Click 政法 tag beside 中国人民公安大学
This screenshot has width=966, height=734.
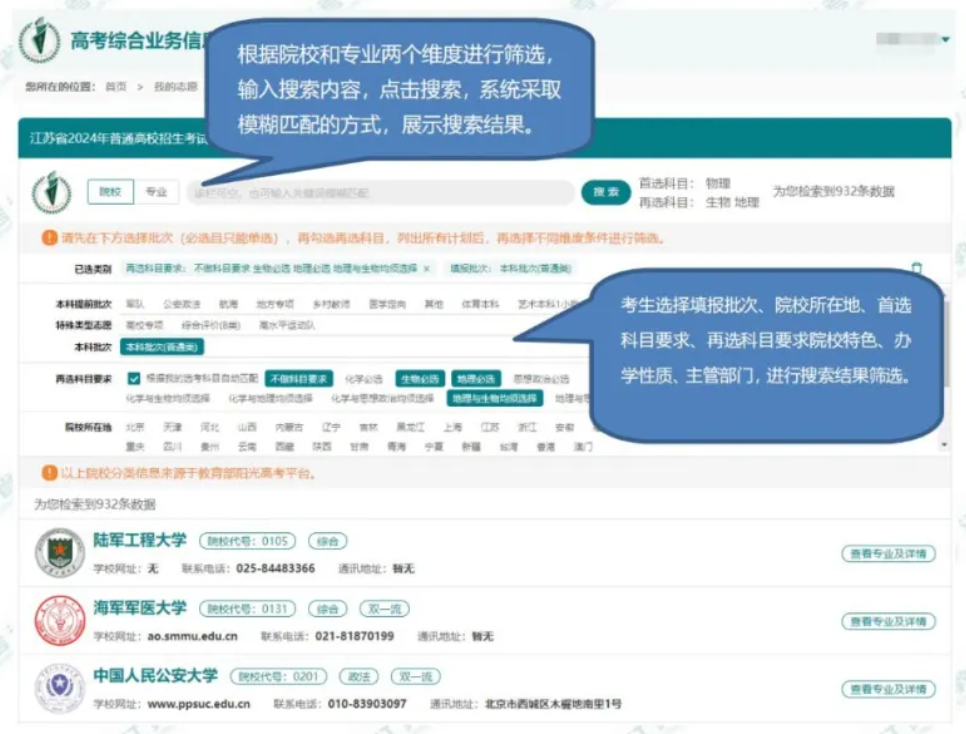359,677
